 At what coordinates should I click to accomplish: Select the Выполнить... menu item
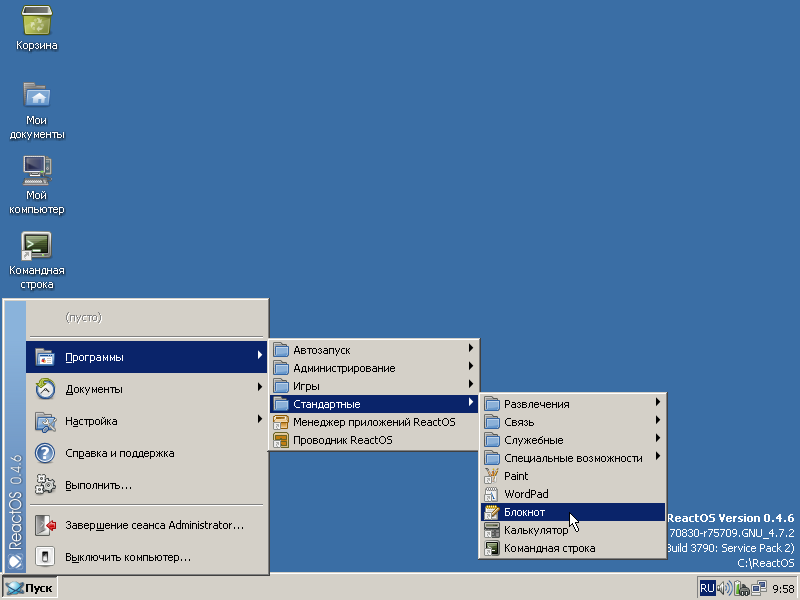click(146, 485)
